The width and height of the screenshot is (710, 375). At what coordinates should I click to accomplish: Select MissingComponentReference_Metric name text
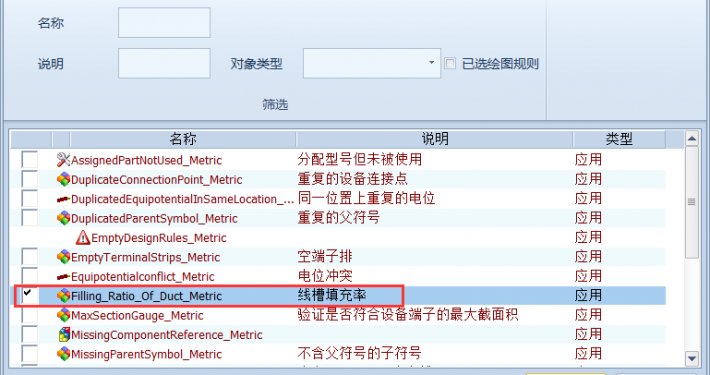[x=167, y=335]
